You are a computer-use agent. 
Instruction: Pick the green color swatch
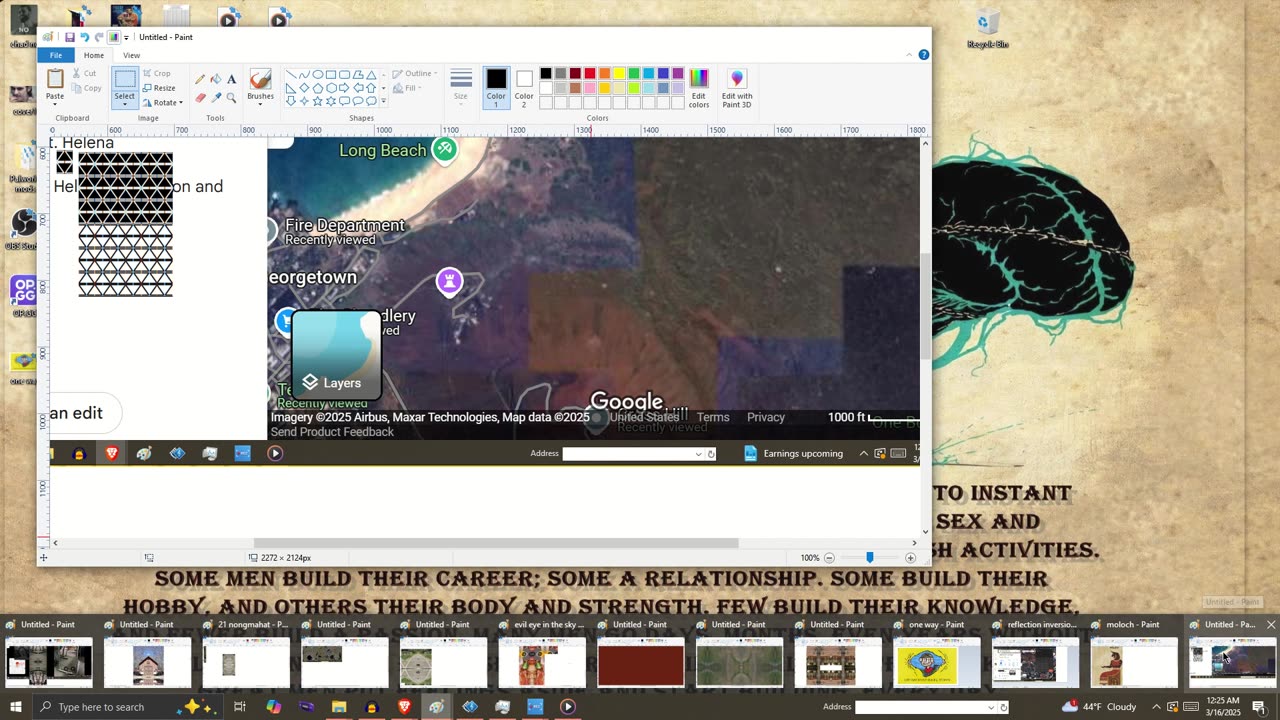point(634,73)
